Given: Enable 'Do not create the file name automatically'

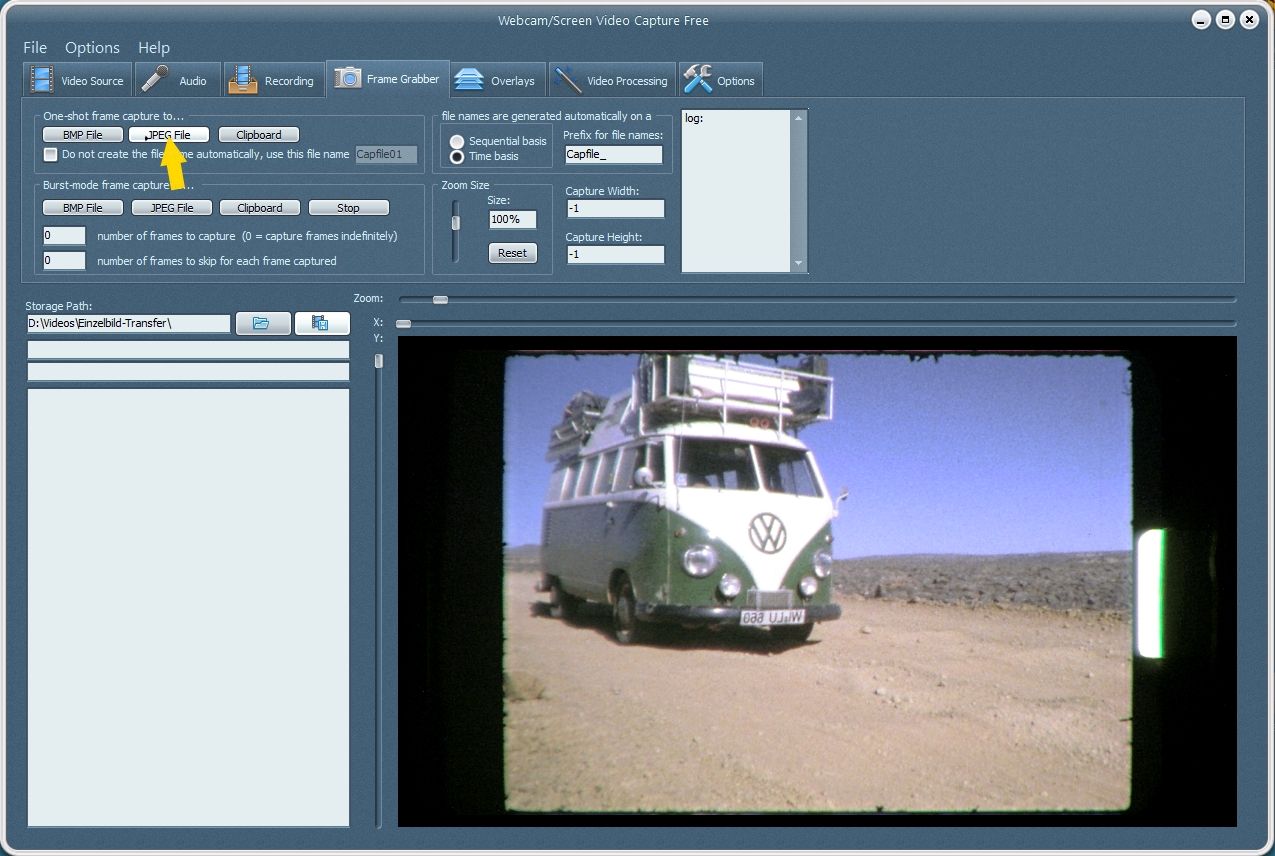Looking at the screenshot, I should click(51, 154).
